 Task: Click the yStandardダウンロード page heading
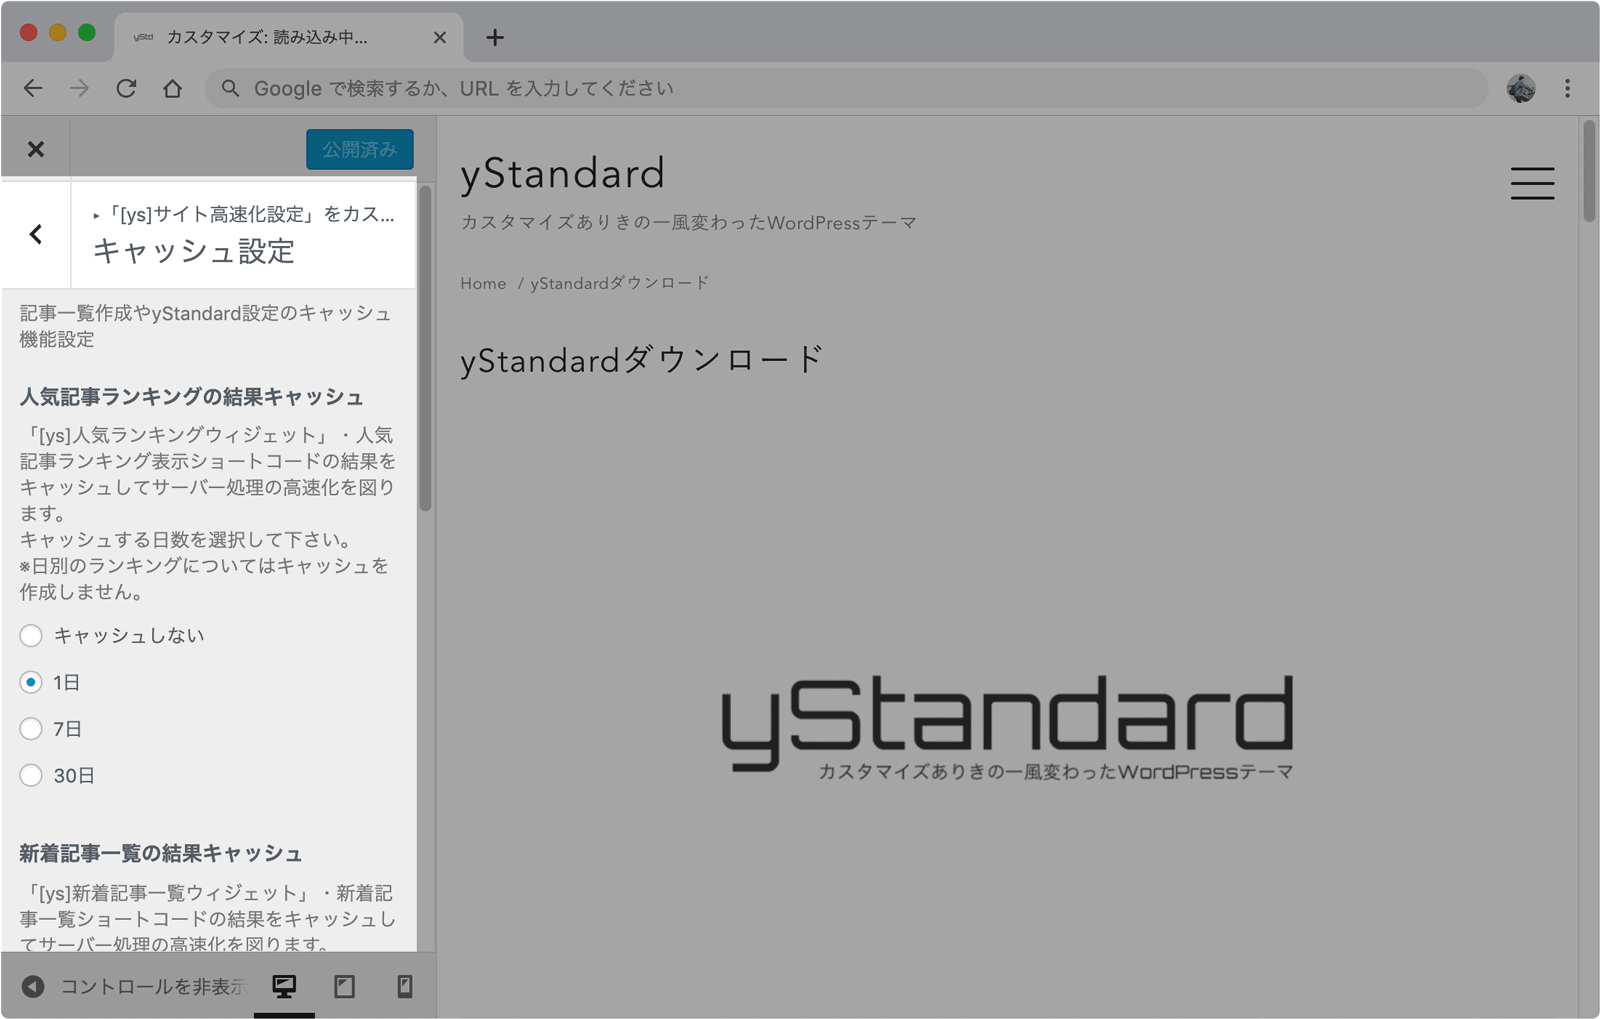click(642, 359)
